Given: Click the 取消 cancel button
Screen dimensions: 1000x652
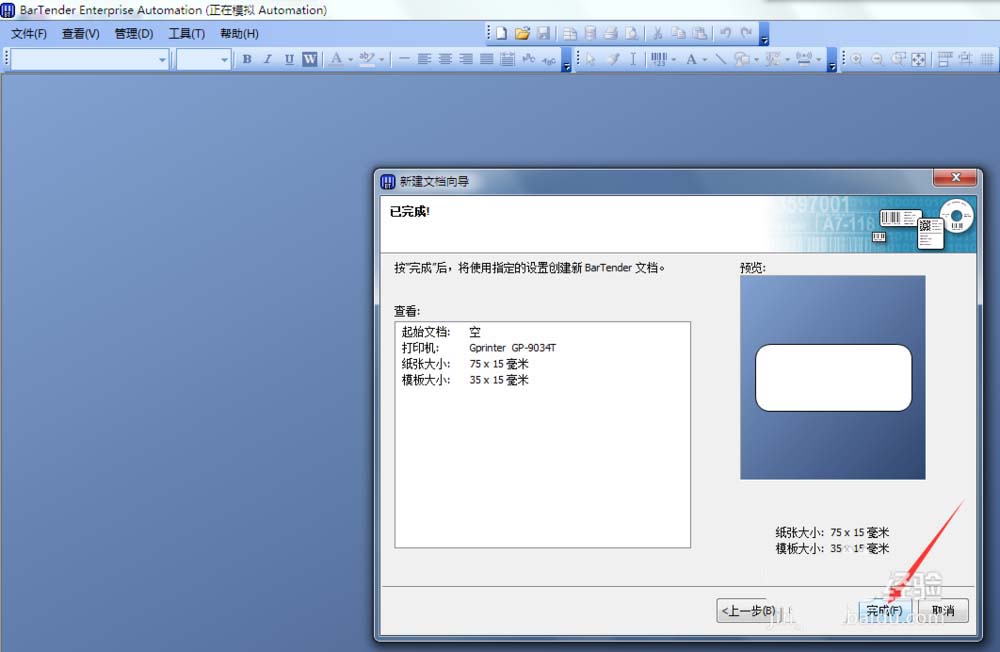Looking at the screenshot, I should (x=943, y=611).
